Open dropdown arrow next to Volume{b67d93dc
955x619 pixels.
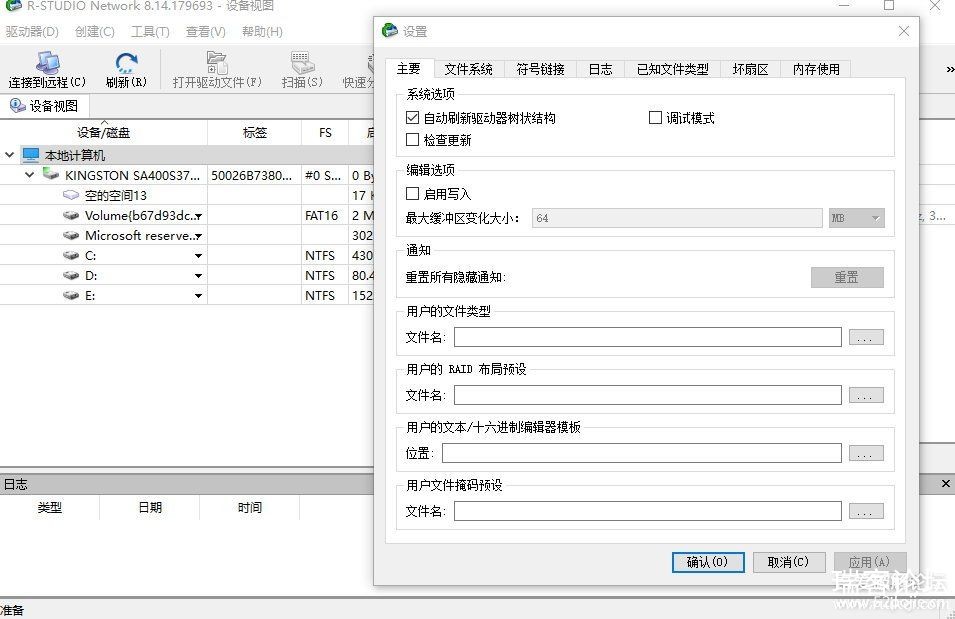pos(199,216)
